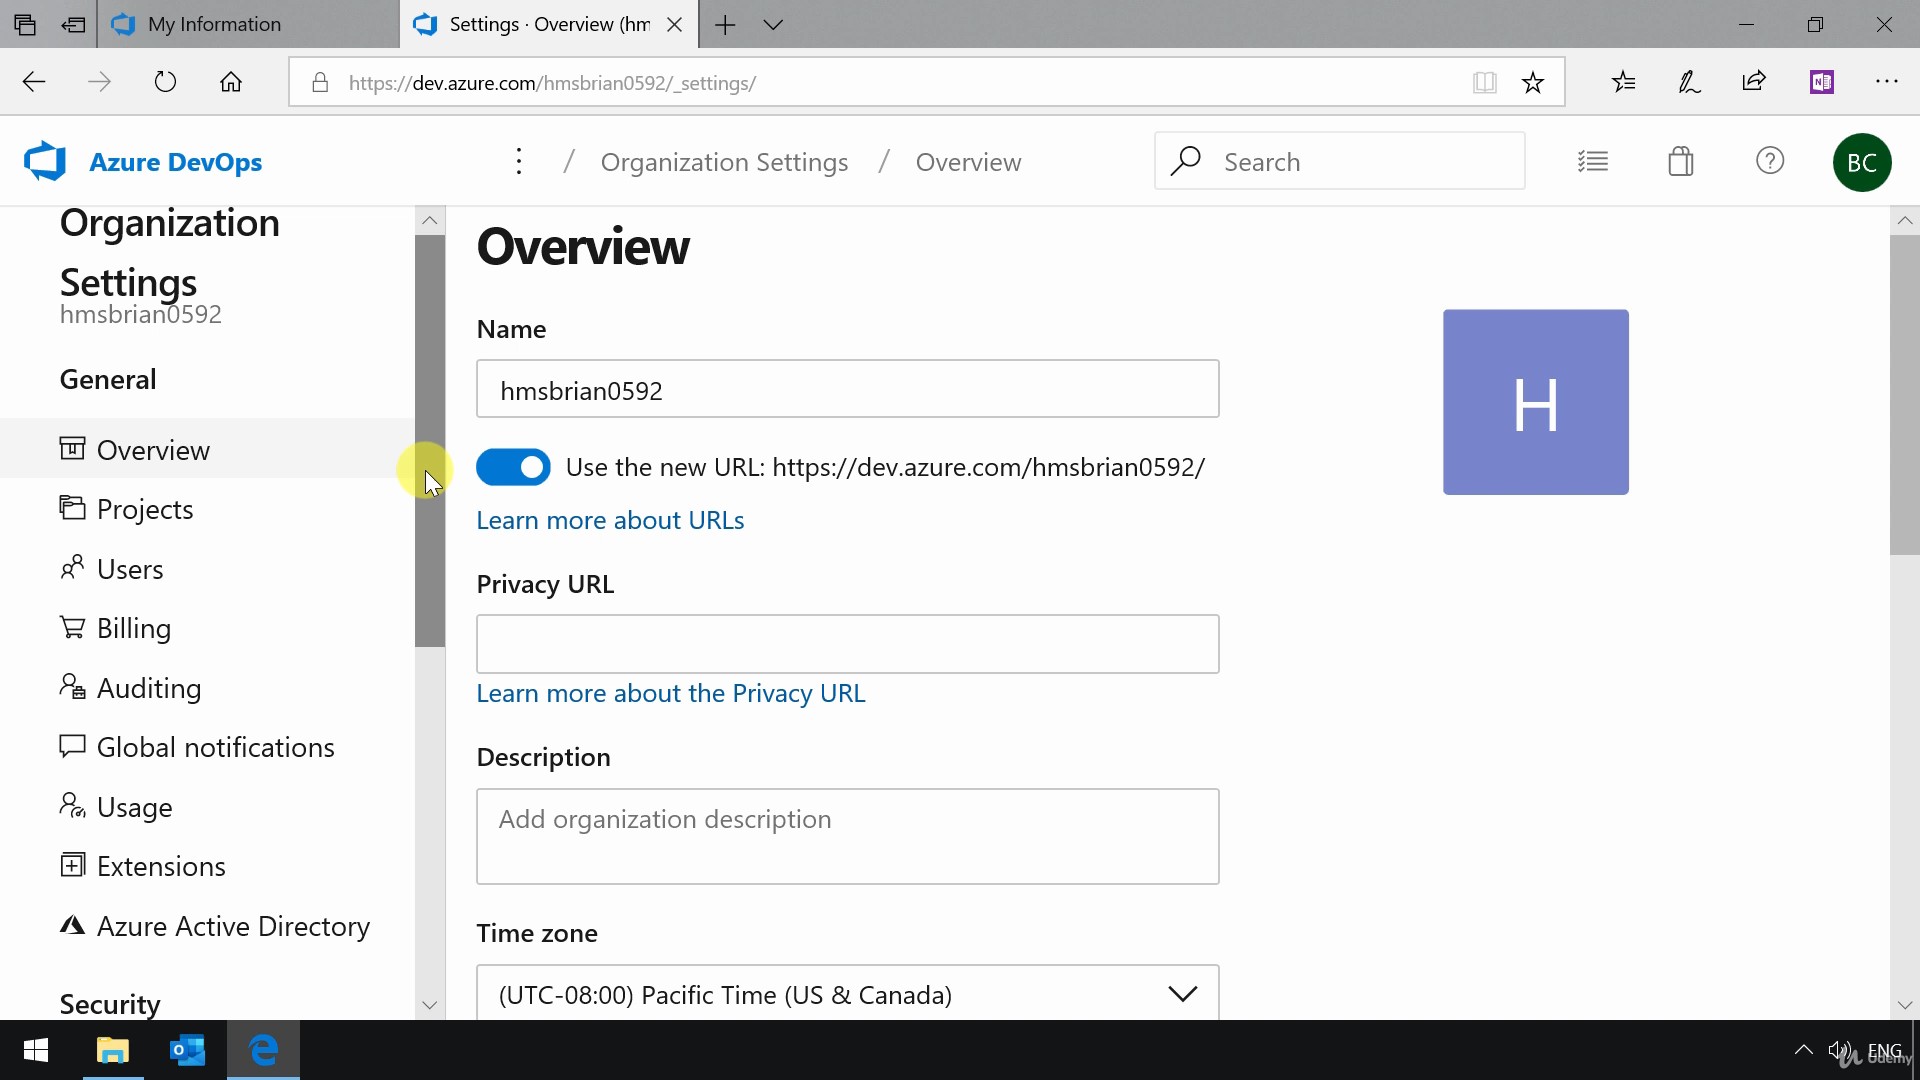Screen dimensions: 1920x1080
Task: Follow the Learn more about URLs link
Action: click(610, 520)
